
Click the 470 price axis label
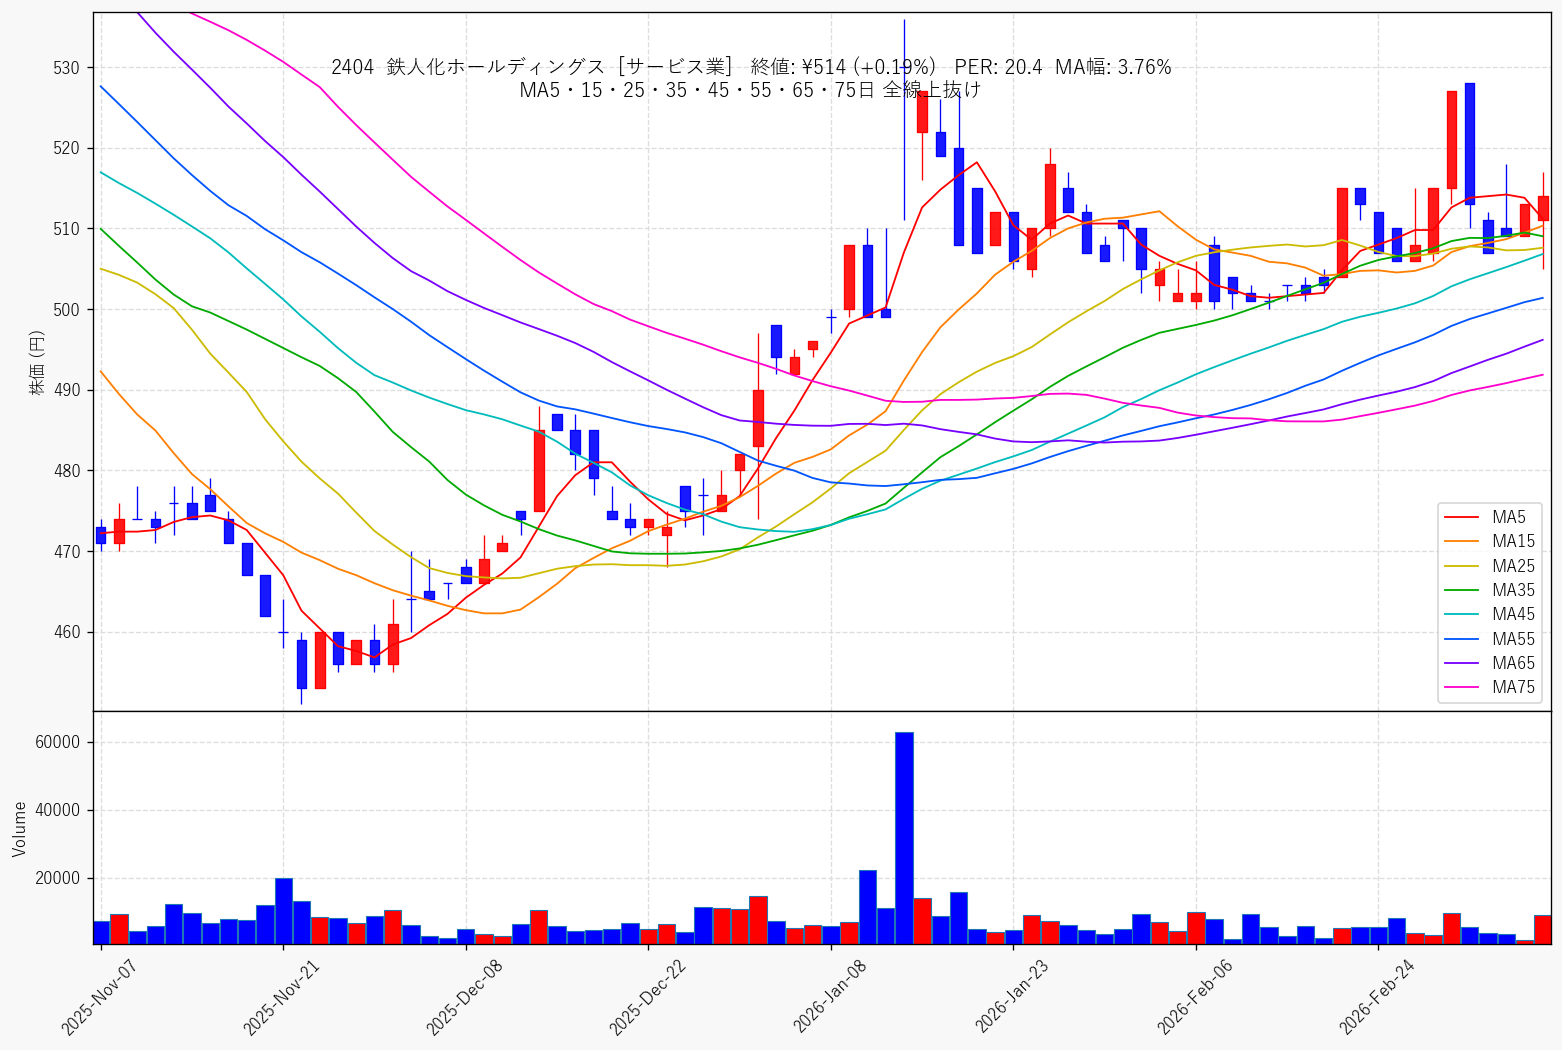pos(67,552)
